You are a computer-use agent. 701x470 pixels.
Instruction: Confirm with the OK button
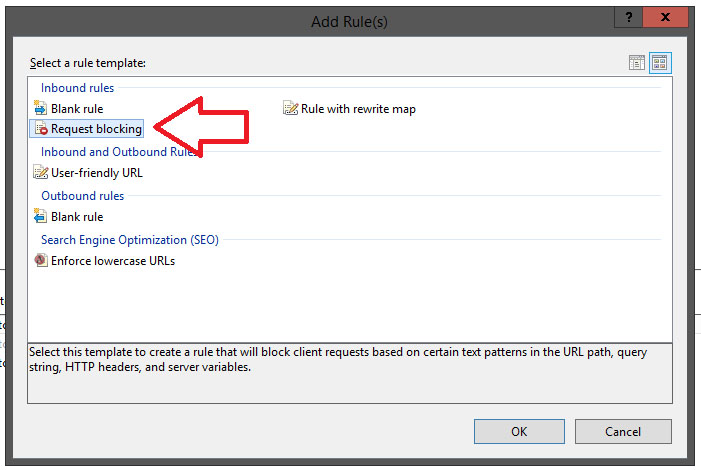tap(519, 432)
